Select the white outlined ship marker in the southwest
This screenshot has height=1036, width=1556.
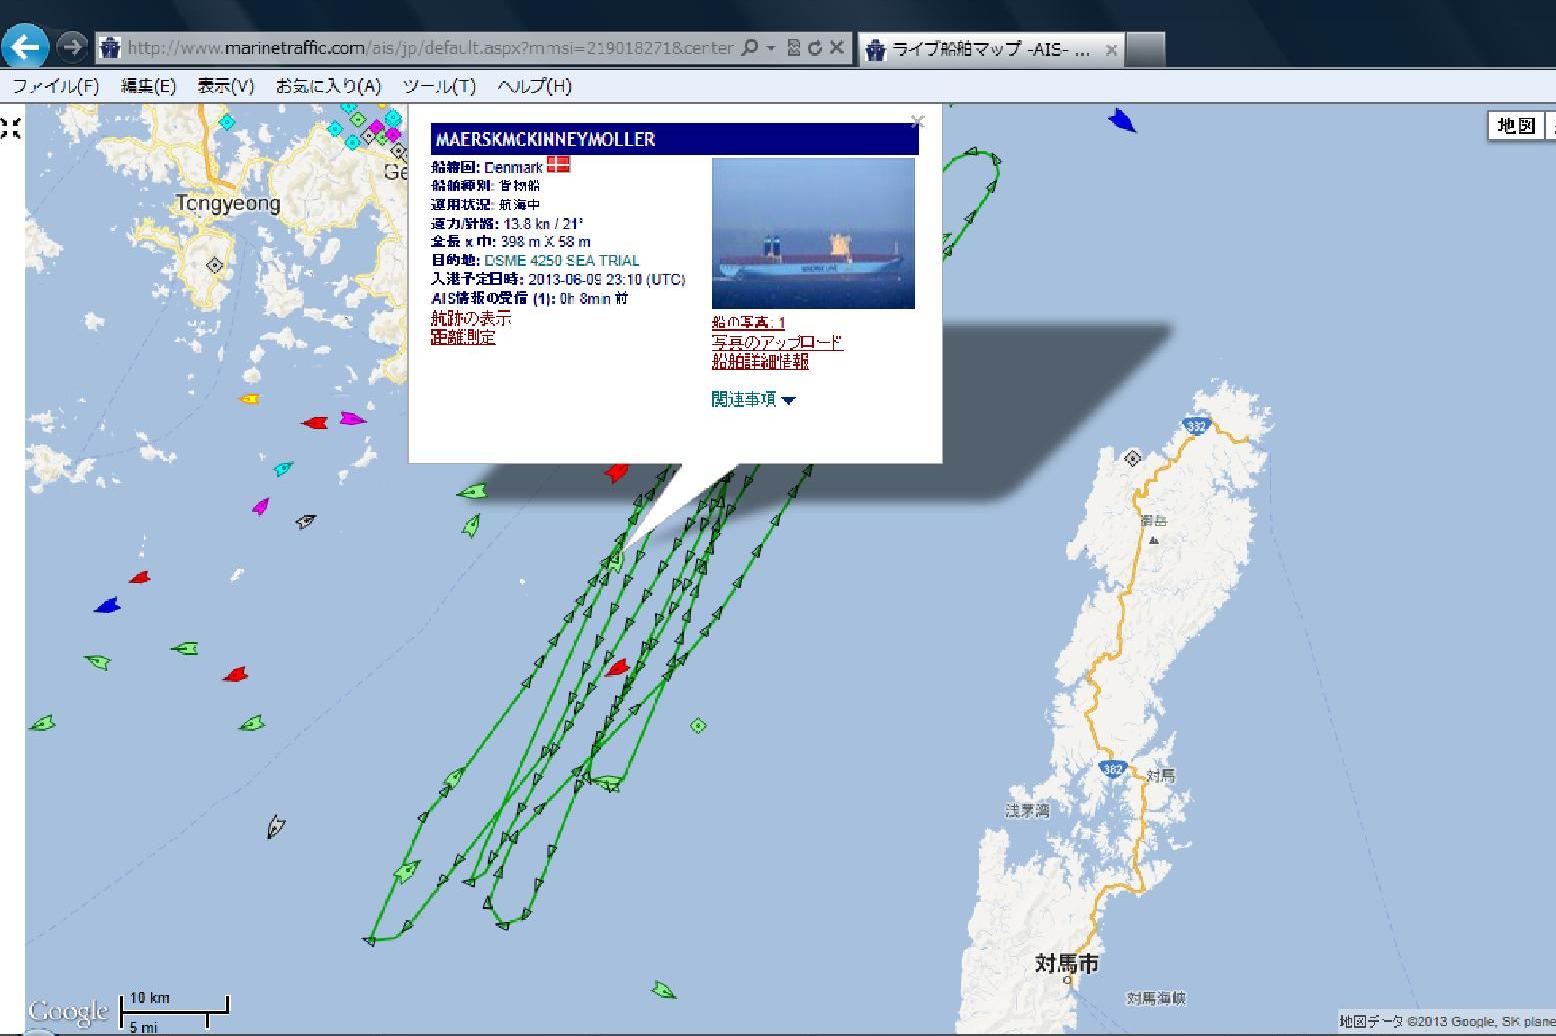pyautogui.click(x=277, y=827)
